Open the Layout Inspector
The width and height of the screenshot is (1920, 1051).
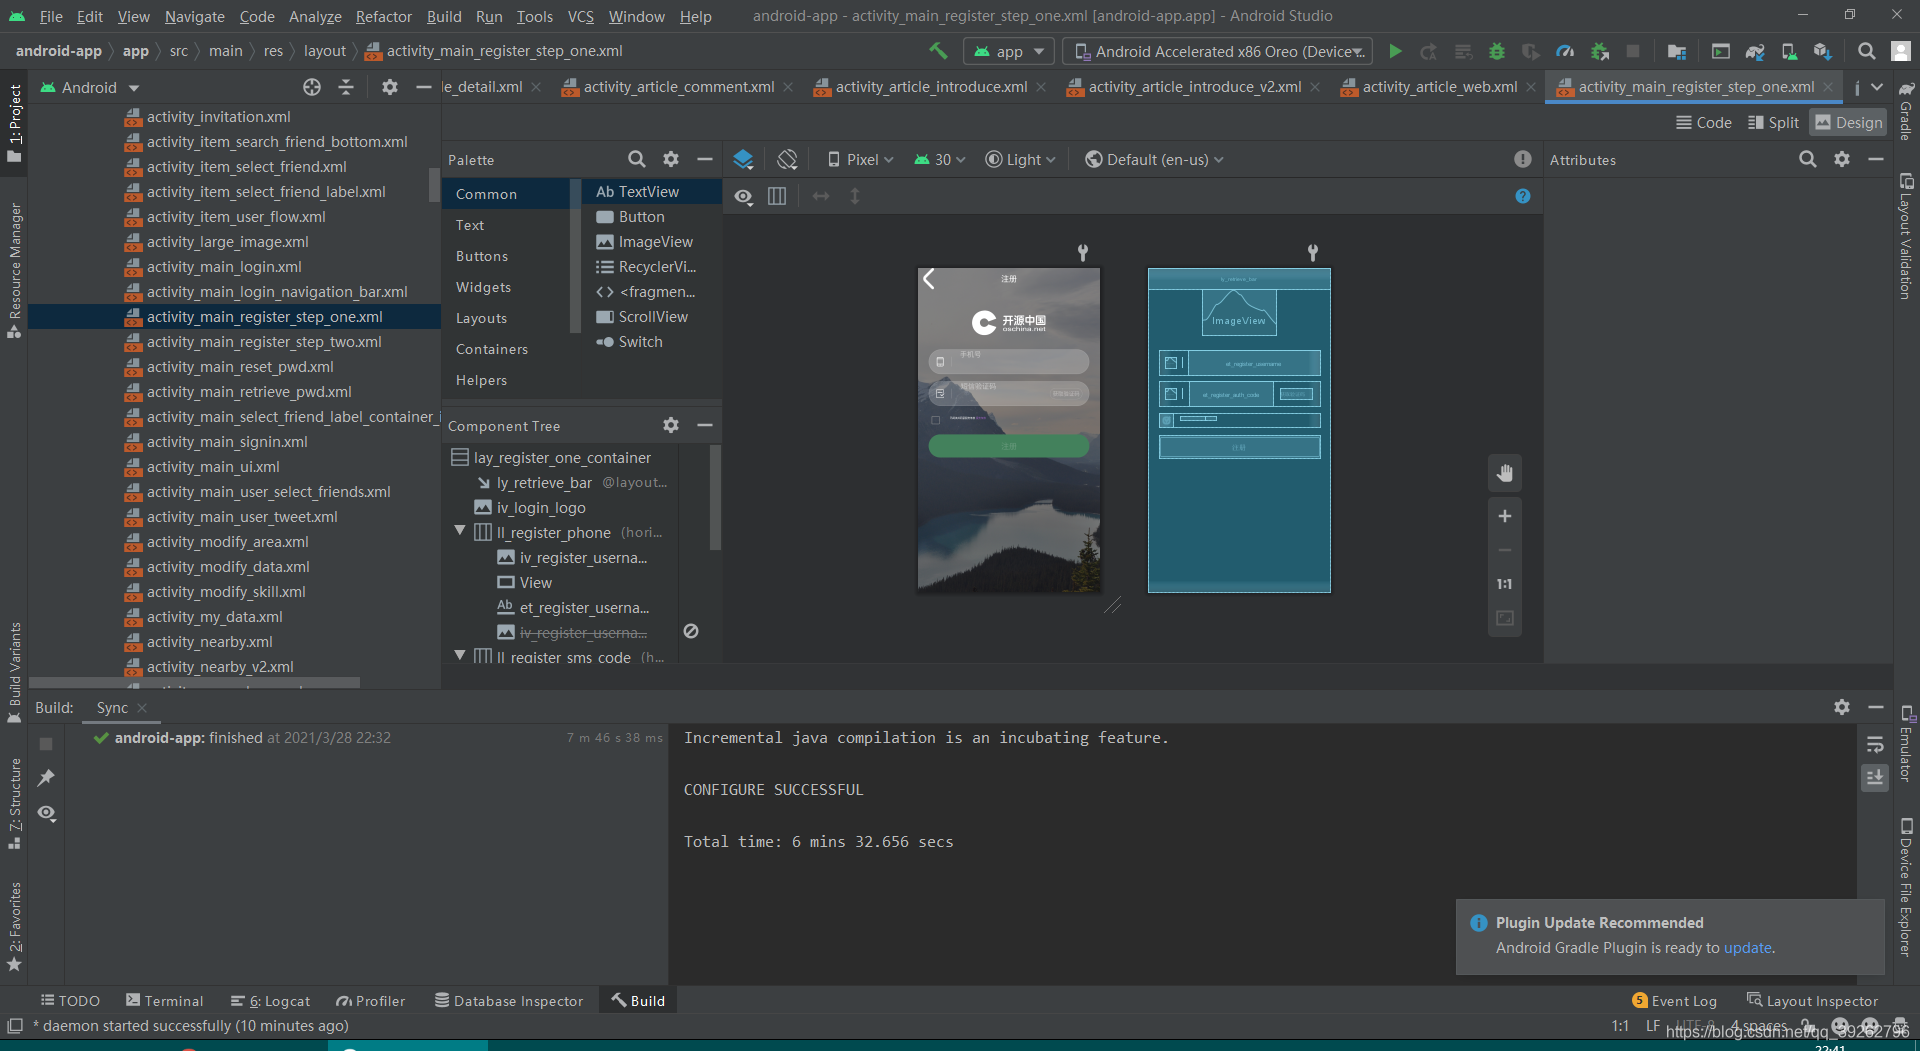click(1812, 1000)
